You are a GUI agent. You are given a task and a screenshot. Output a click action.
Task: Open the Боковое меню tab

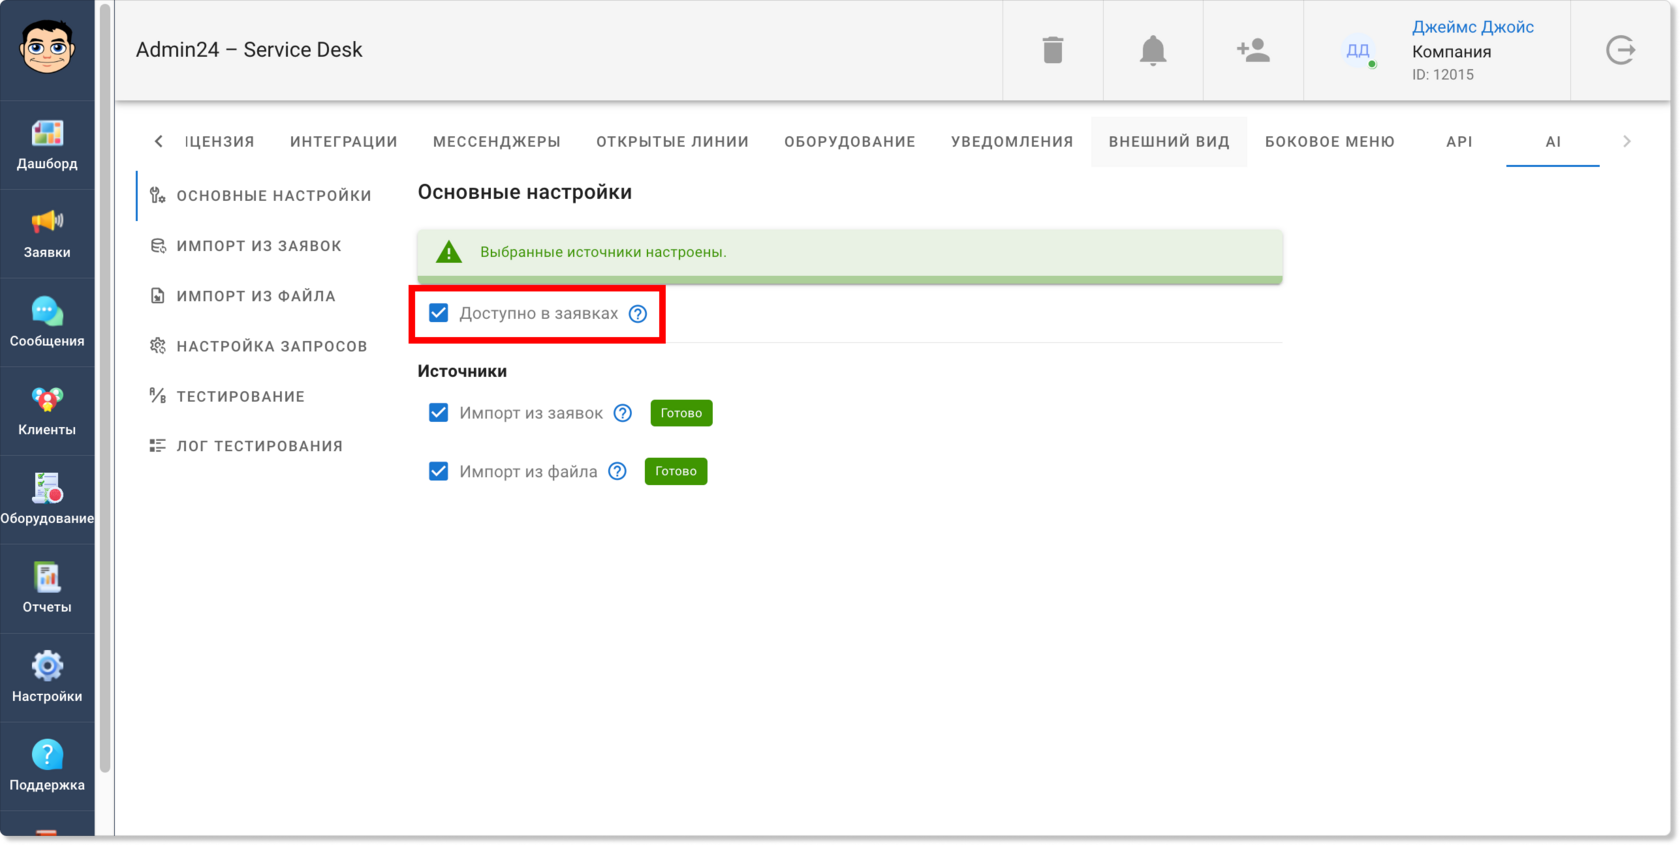[1330, 142]
